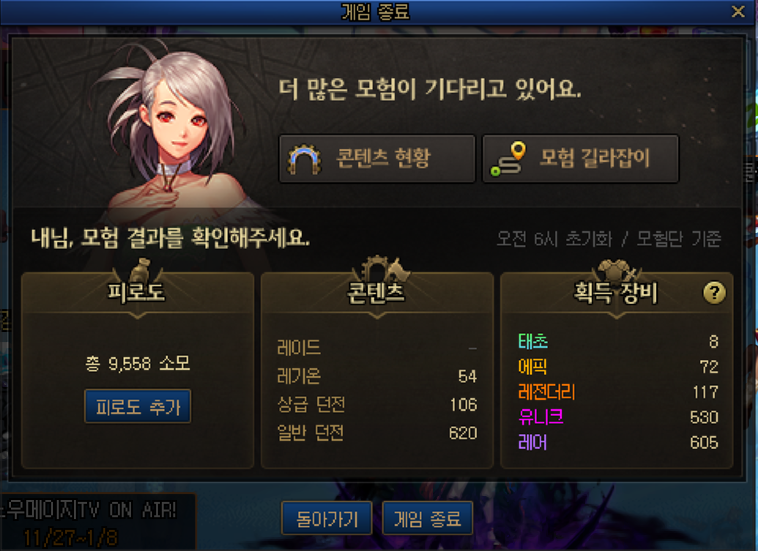The height and width of the screenshot is (551, 758).
Task: Click the ON AIR event banner
Action: click(98, 522)
